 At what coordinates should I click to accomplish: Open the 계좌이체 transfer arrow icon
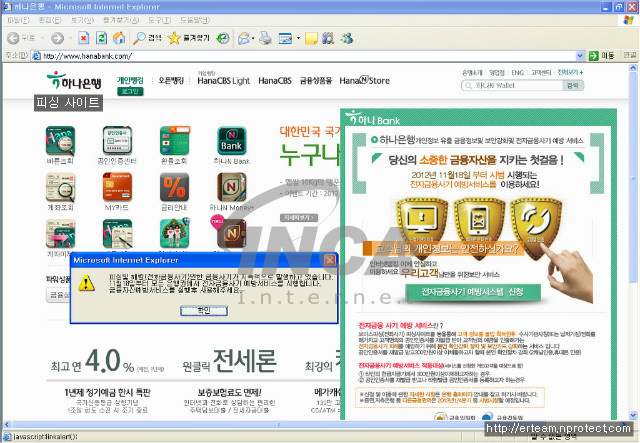coord(60,234)
